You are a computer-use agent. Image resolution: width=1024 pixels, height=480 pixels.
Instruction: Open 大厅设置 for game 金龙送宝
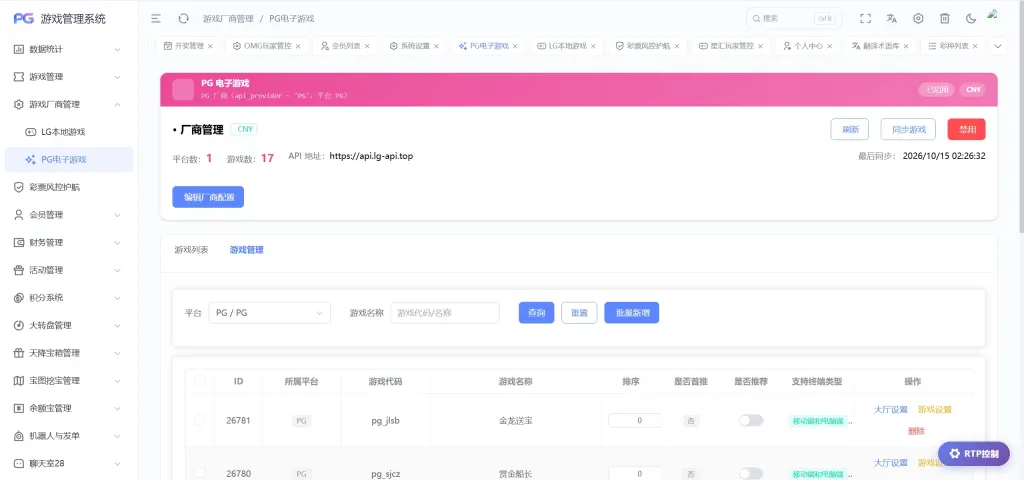[x=891, y=410]
